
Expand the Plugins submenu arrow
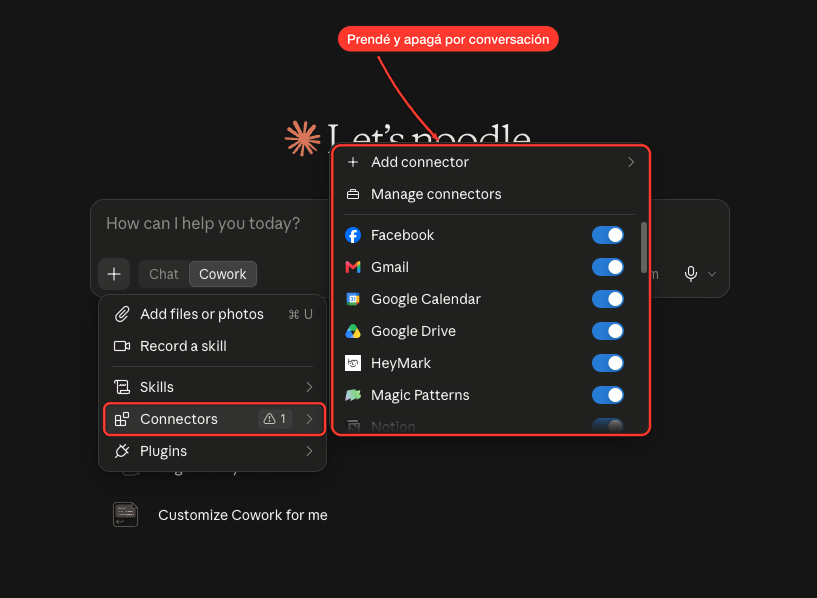[x=309, y=451]
